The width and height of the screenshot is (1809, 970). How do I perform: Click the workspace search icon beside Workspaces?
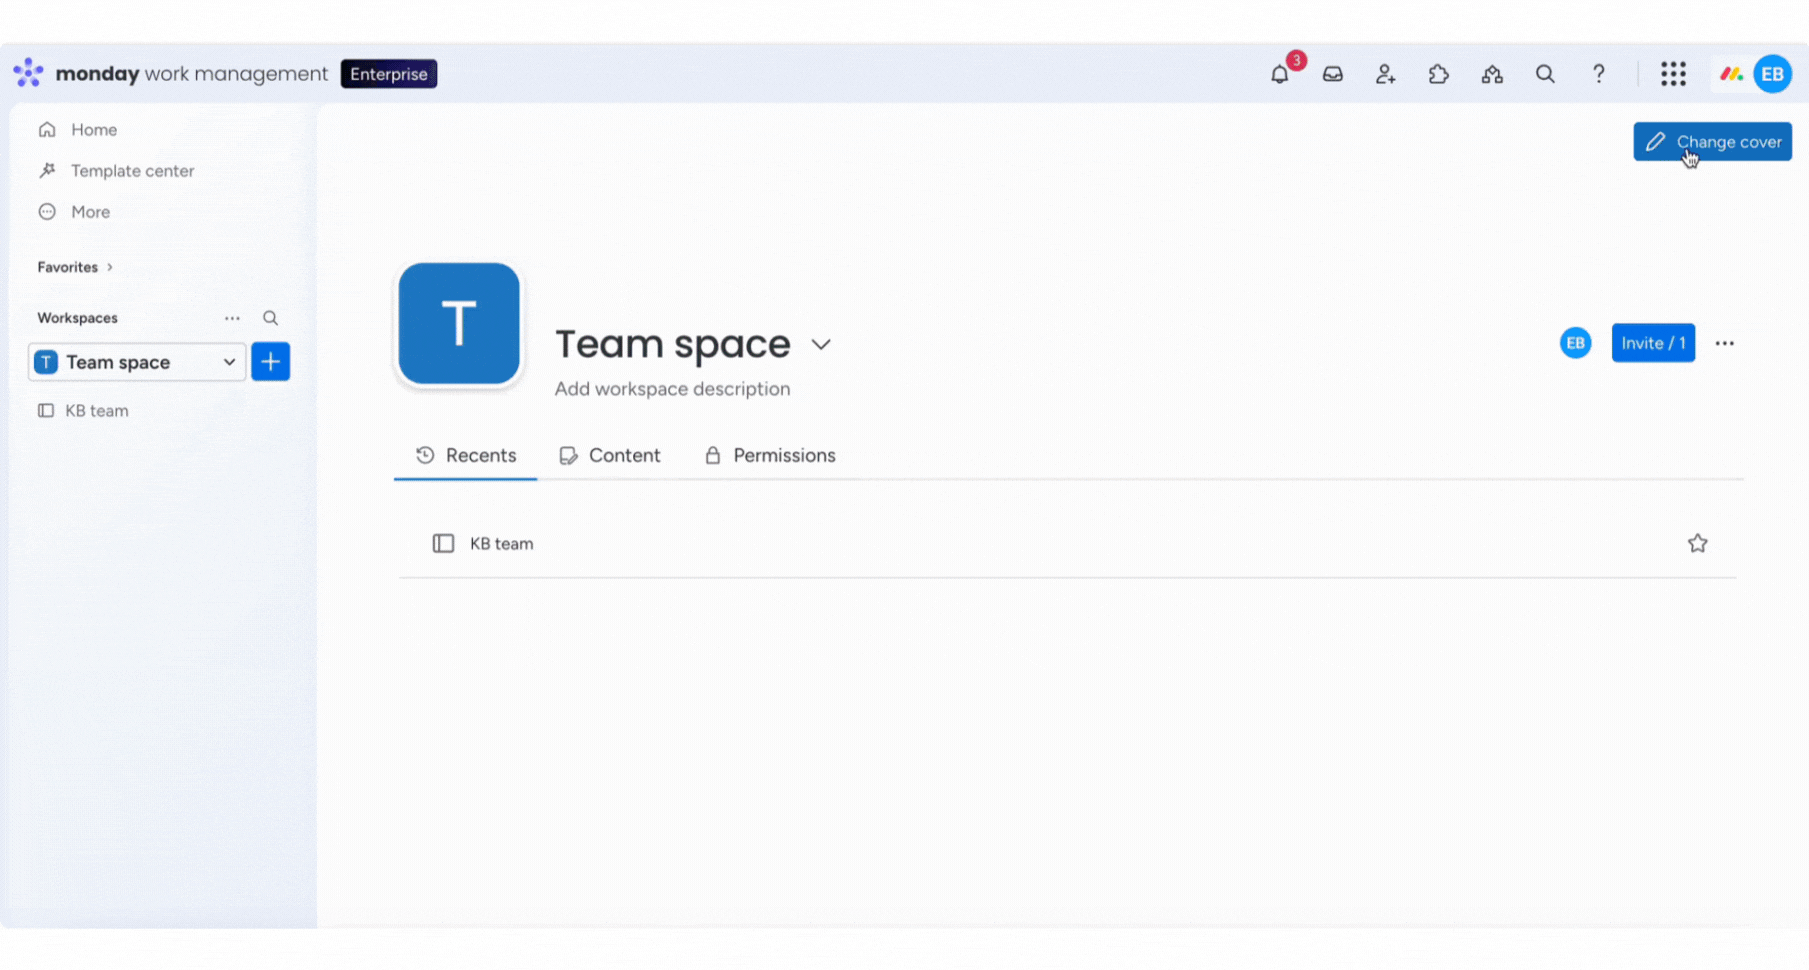[270, 317]
